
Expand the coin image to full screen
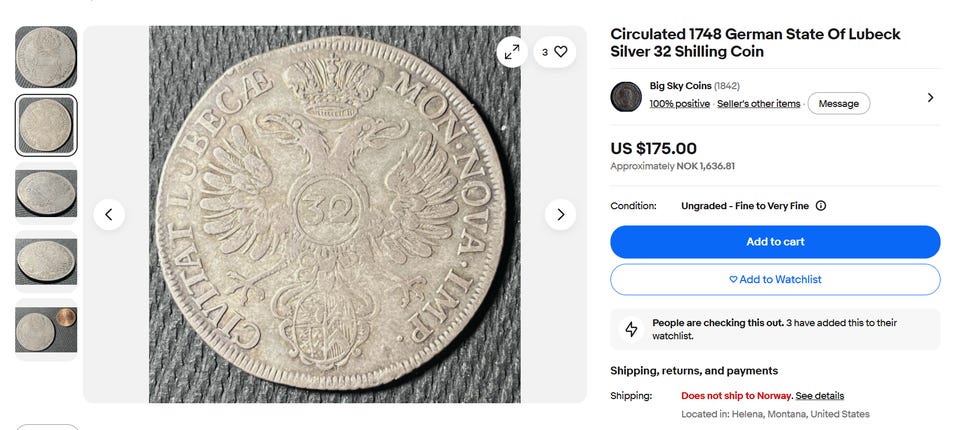click(512, 52)
